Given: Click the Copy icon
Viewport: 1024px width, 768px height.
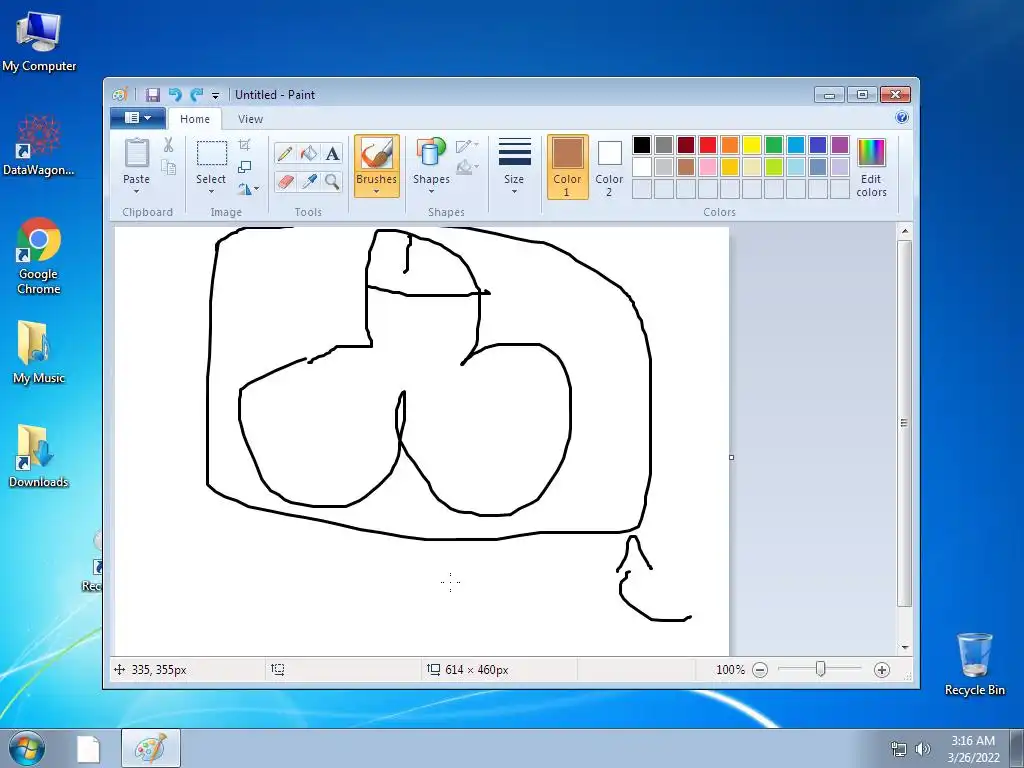Looking at the screenshot, I should (x=168, y=168).
